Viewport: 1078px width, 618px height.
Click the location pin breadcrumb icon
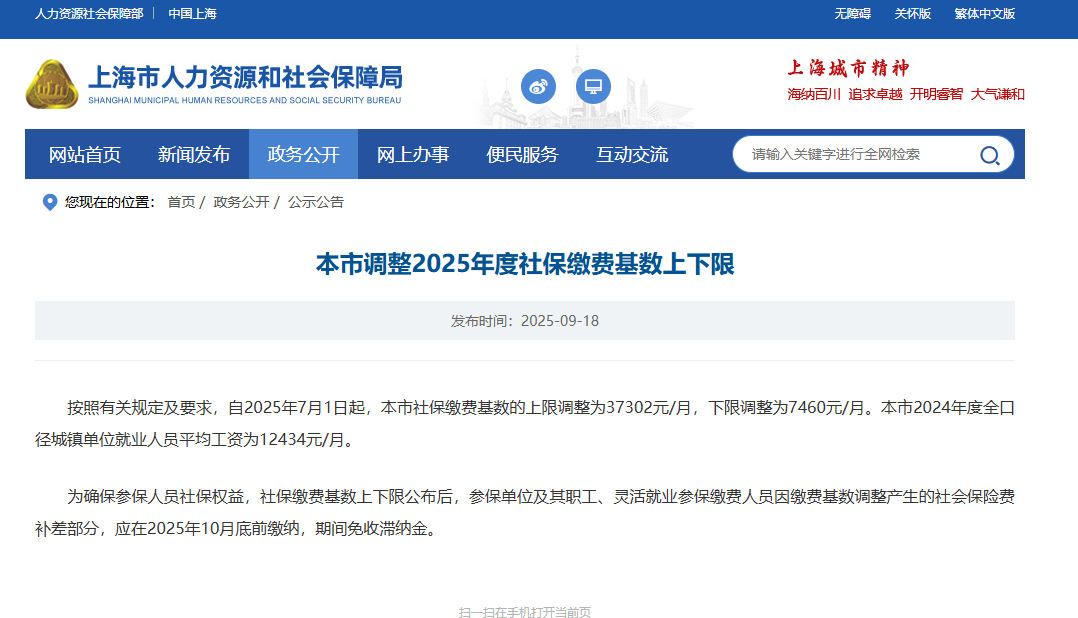coord(50,202)
